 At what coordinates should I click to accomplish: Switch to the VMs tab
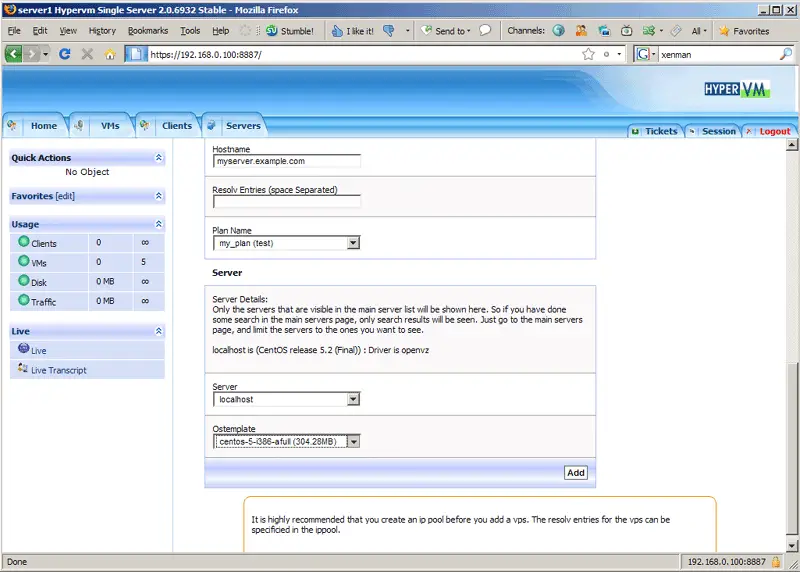110,126
